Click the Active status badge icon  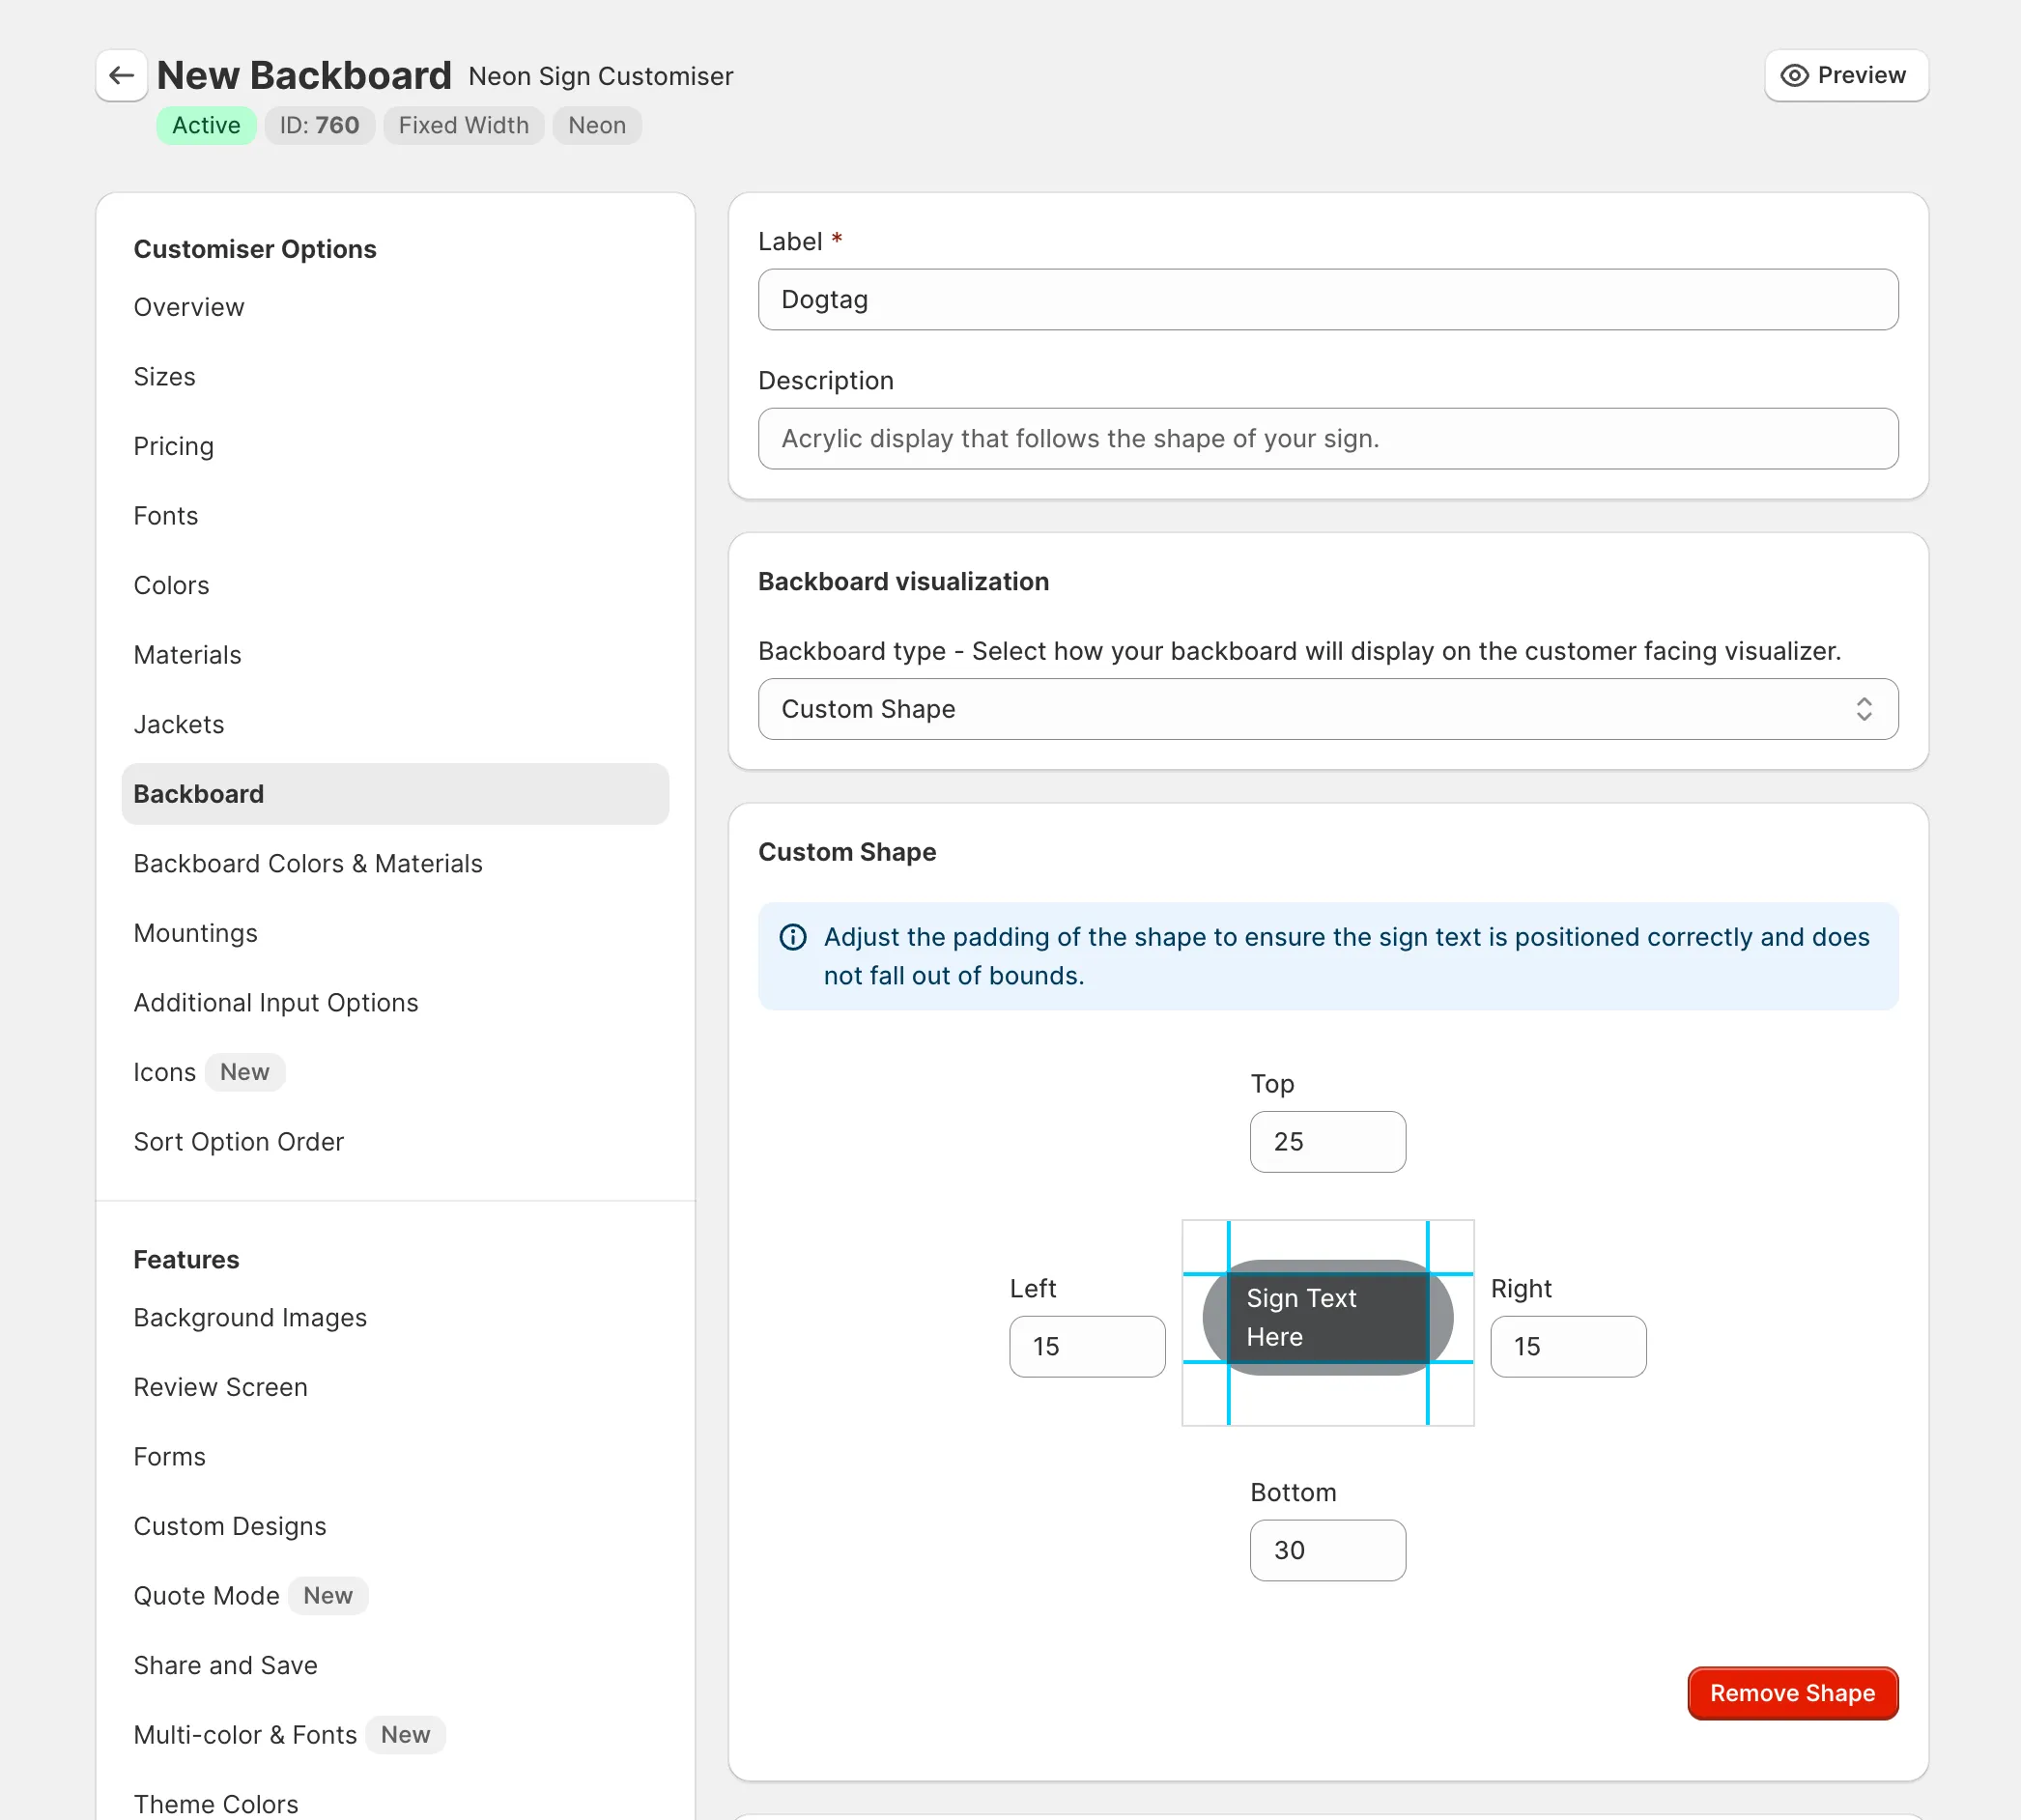[204, 125]
